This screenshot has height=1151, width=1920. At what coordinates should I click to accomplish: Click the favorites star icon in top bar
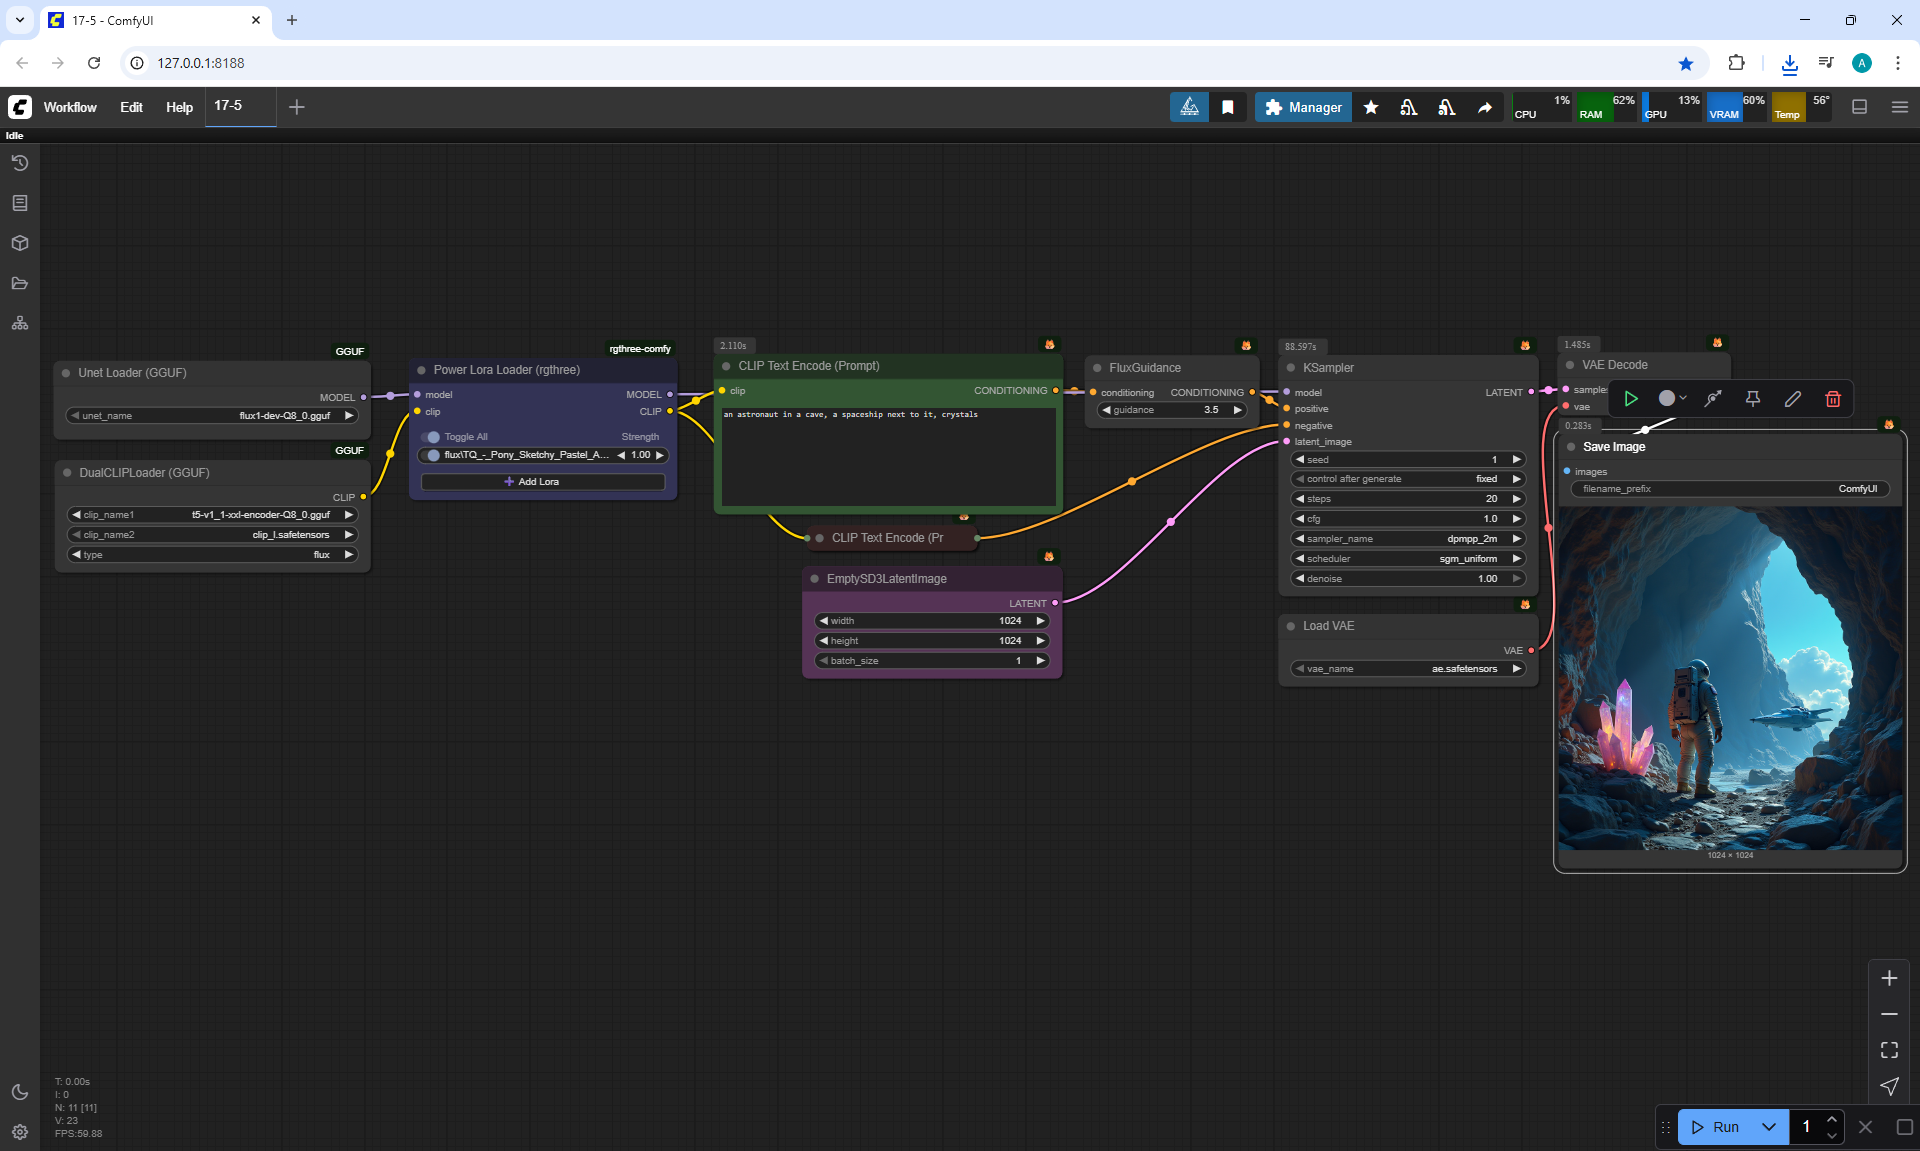tap(1371, 107)
